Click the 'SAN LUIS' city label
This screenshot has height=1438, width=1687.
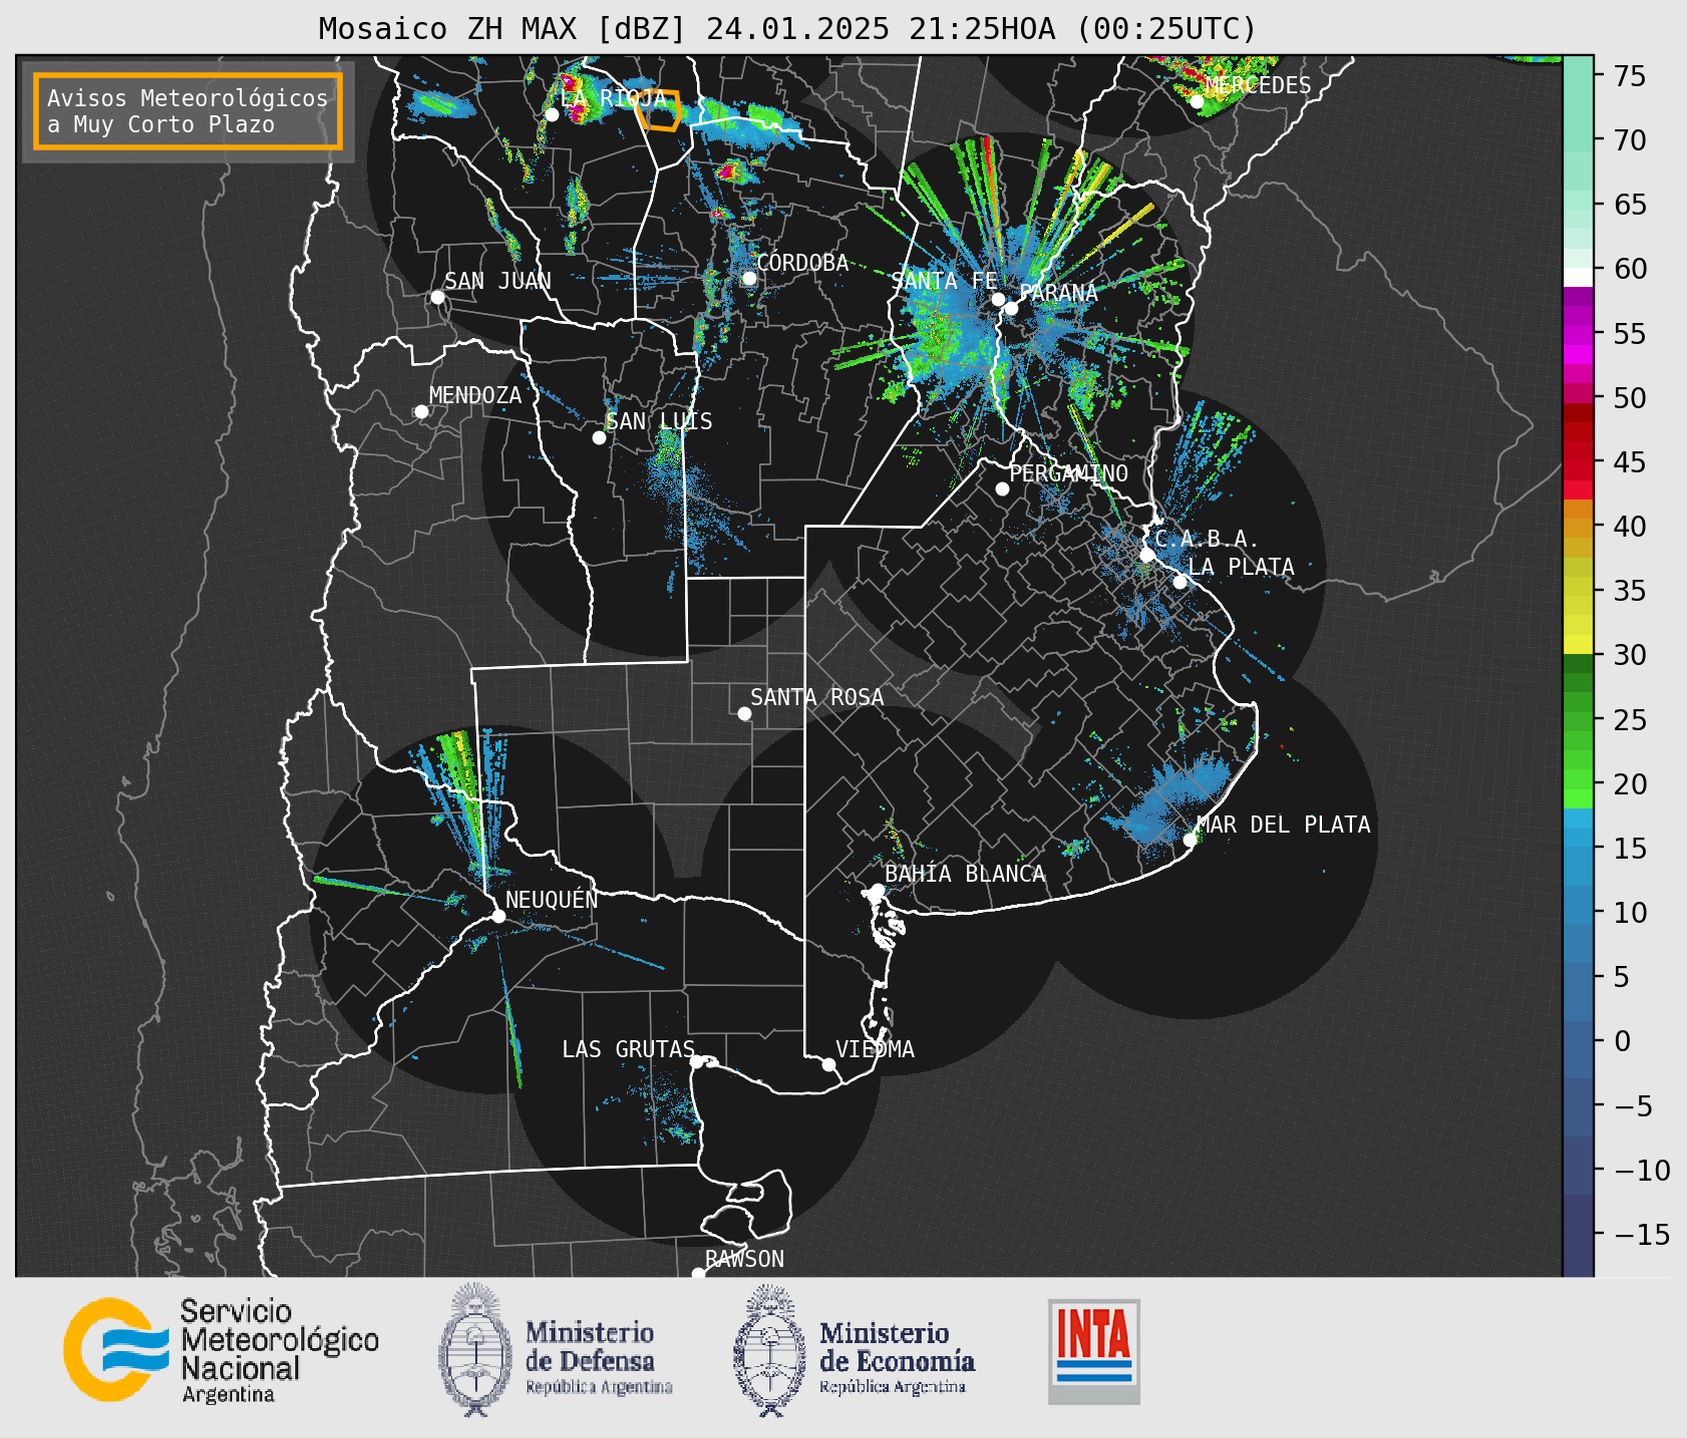point(660,422)
